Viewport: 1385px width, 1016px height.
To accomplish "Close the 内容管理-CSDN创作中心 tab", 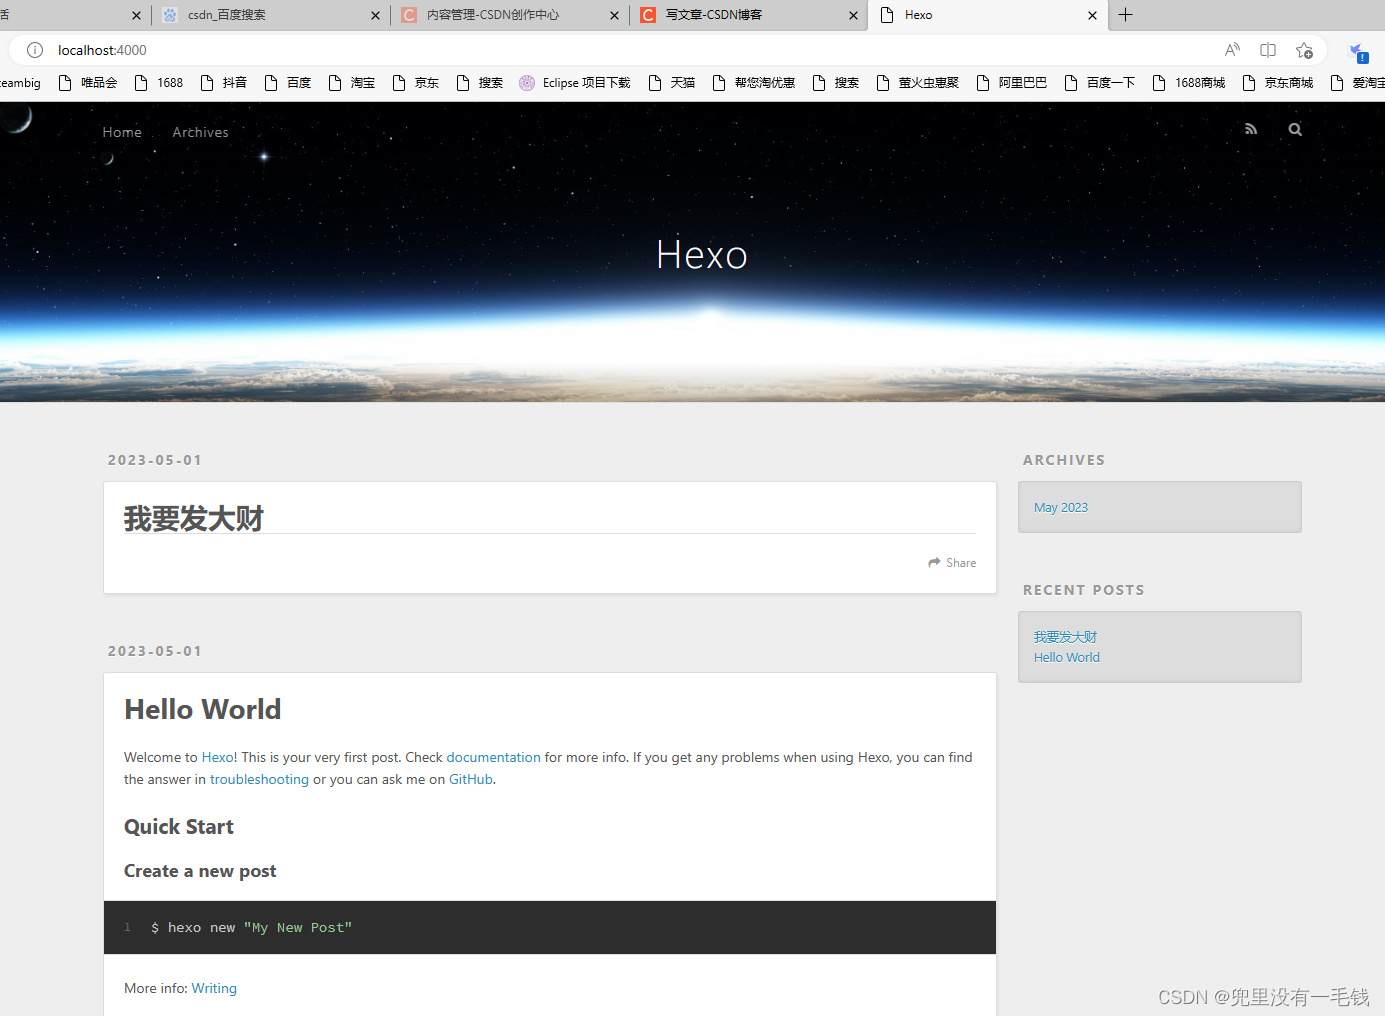I will [x=615, y=15].
